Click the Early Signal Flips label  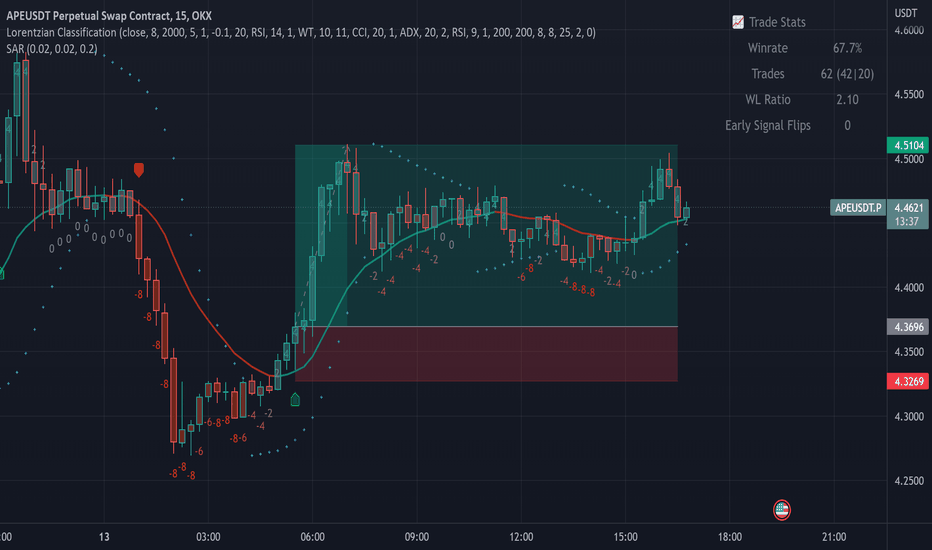pyautogui.click(x=767, y=125)
